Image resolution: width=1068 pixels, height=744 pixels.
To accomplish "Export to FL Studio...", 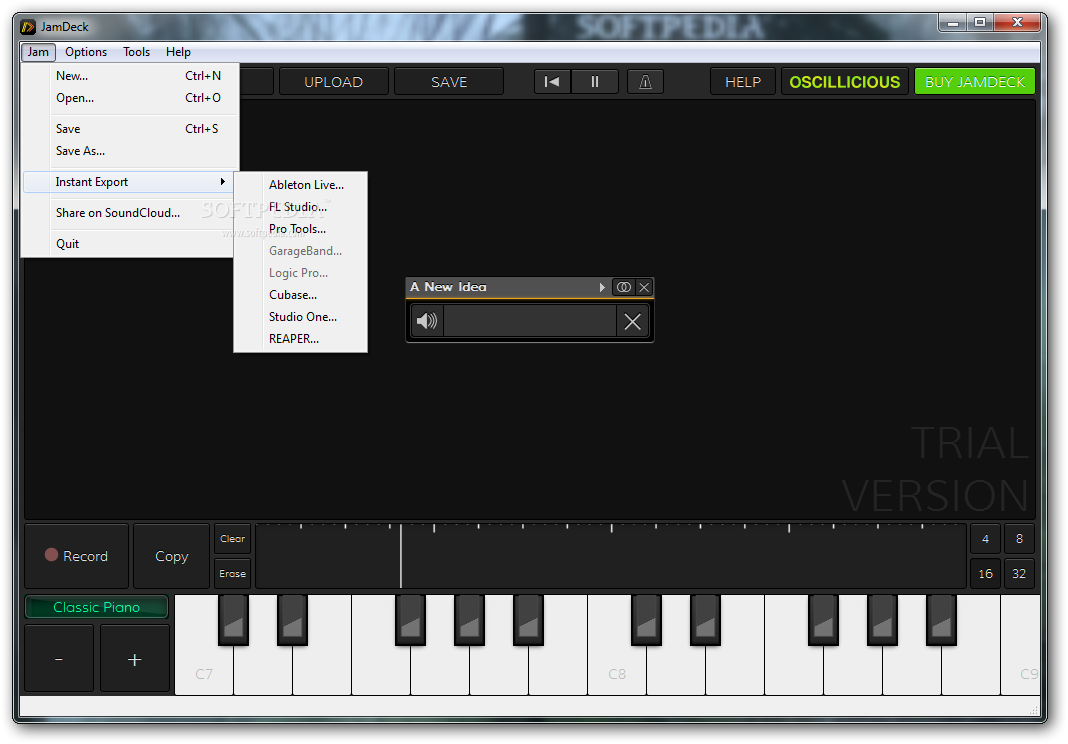I will [x=300, y=206].
